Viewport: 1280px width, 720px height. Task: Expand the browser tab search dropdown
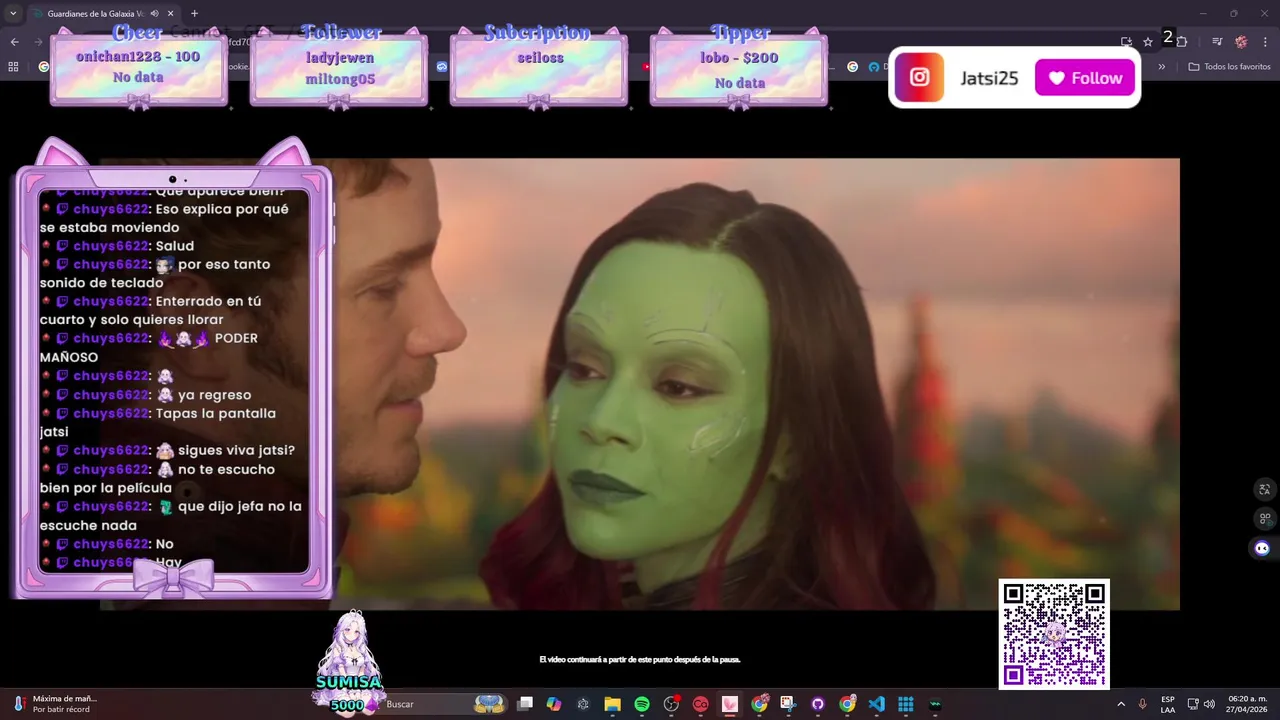tap(12, 14)
